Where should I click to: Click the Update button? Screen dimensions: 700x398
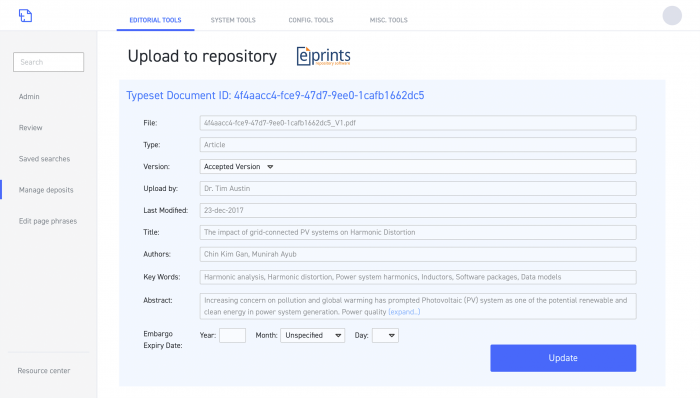coord(563,358)
